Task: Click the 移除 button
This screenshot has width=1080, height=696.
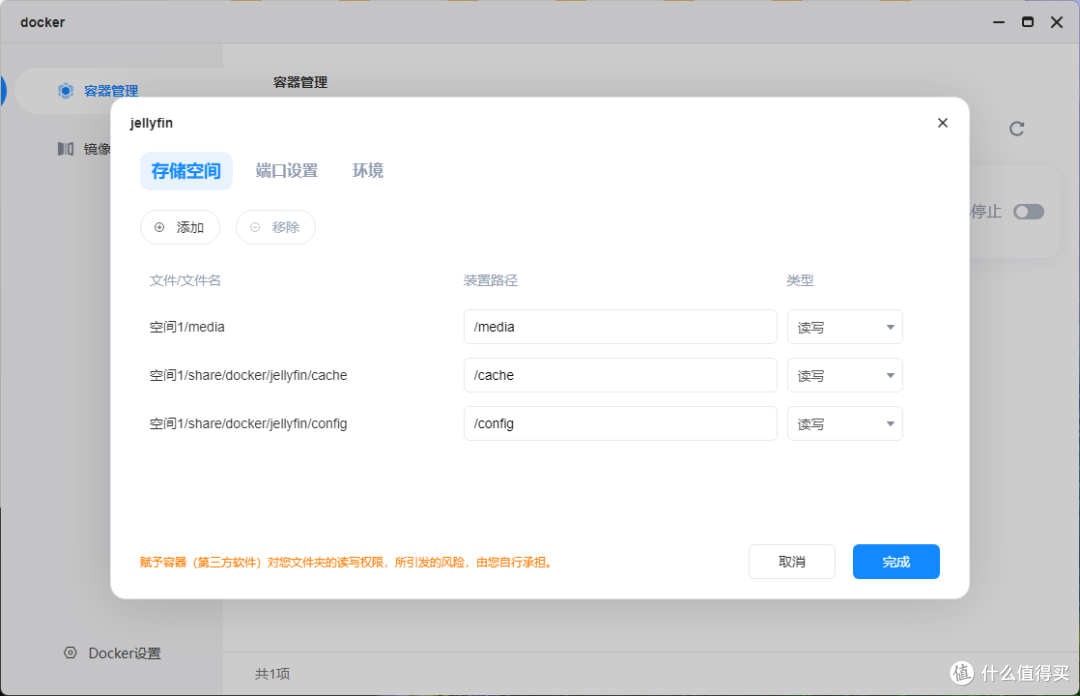Action: (x=276, y=227)
